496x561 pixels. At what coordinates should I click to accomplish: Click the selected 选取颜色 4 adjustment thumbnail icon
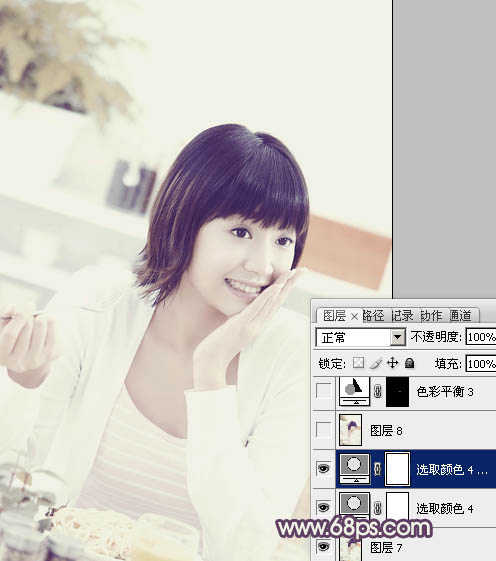[x=355, y=468]
